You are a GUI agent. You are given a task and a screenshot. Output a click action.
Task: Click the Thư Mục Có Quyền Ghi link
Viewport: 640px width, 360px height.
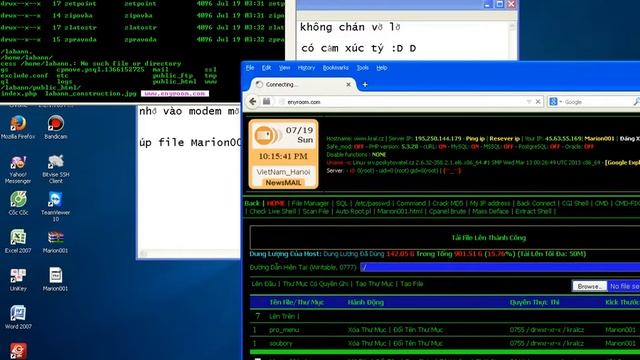(316, 284)
